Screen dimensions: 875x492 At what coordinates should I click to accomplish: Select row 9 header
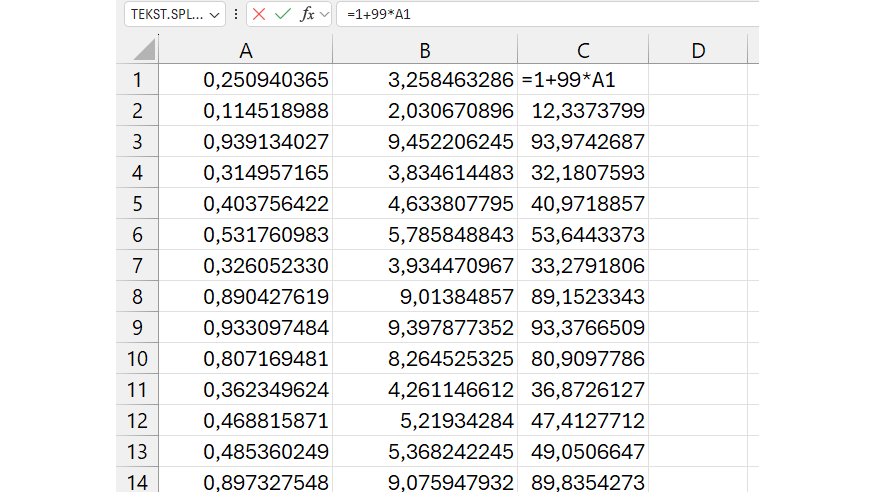(x=137, y=327)
